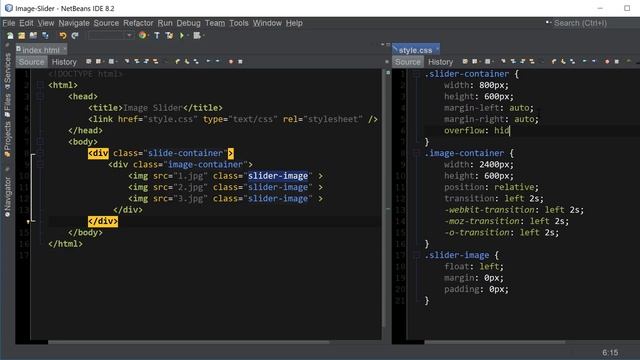Screen dimensions: 640x360
Task: Click the horizontal scrollbar under index.html editor
Action: (188, 342)
